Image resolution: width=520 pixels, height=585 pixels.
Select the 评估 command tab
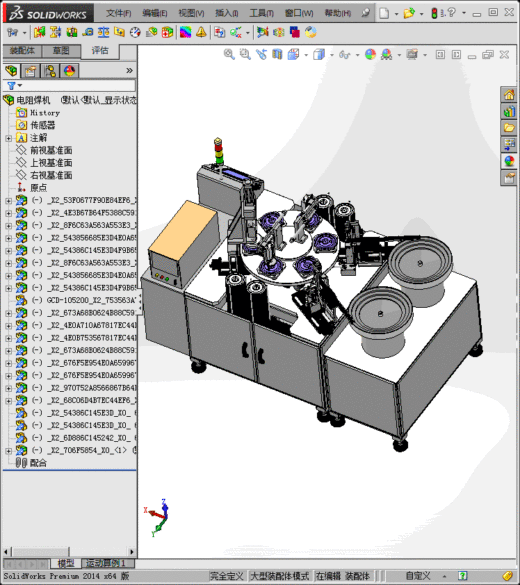100,51
